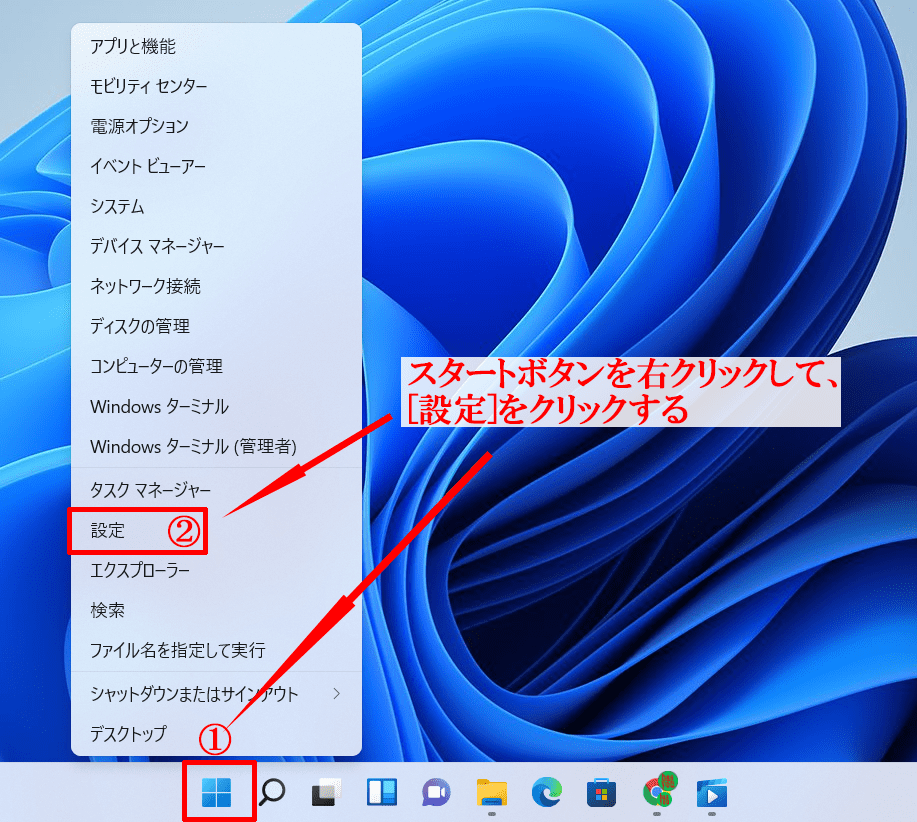The width and height of the screenshot is (917, 822).
Task: Expand シャットダウンまたはサインアウト submenu
Action: point(215,693)
